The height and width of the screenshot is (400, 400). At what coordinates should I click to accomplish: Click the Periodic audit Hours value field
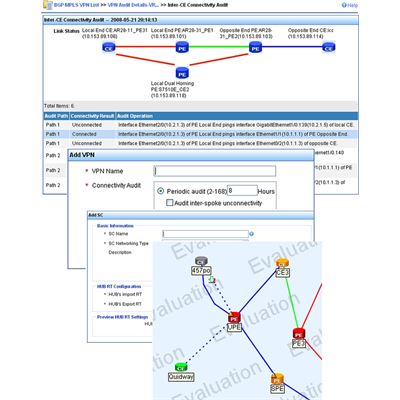tap(242, 191)
